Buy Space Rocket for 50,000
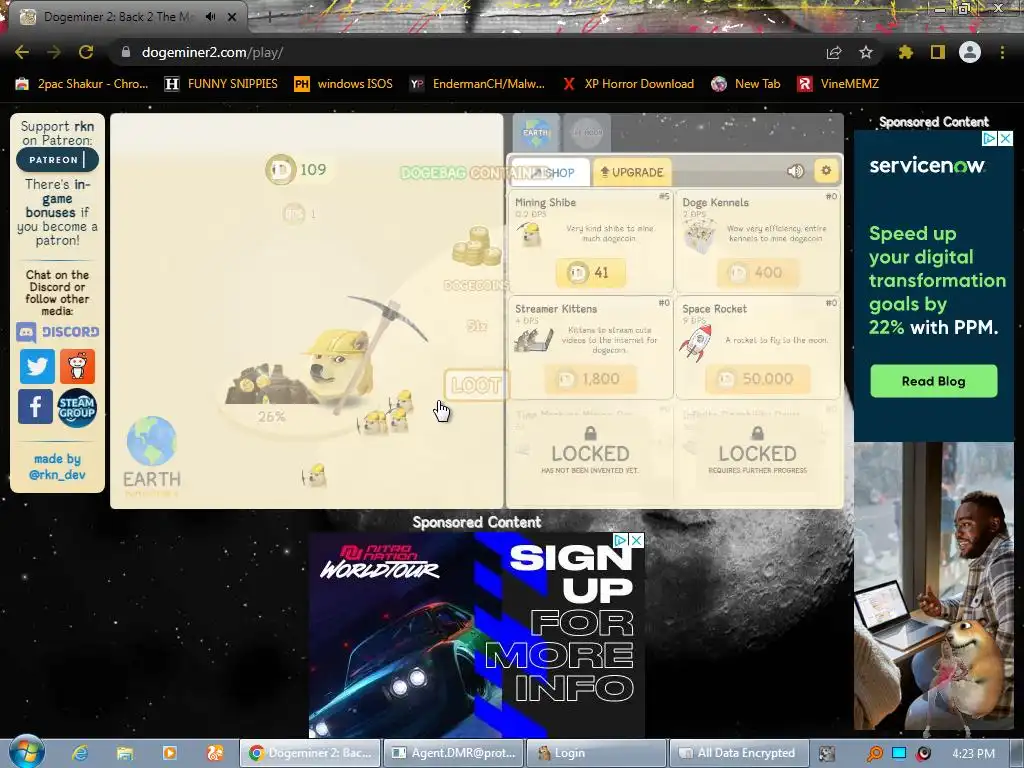The image size is (1024, 768). (x=758, y=379)
